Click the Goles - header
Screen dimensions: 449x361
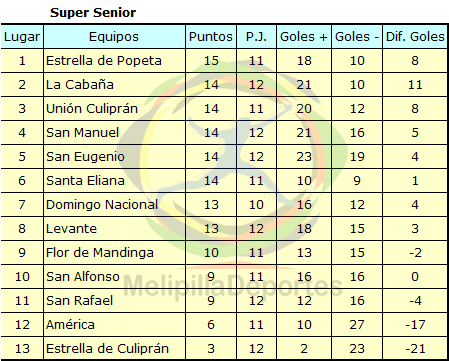point(357,37)
